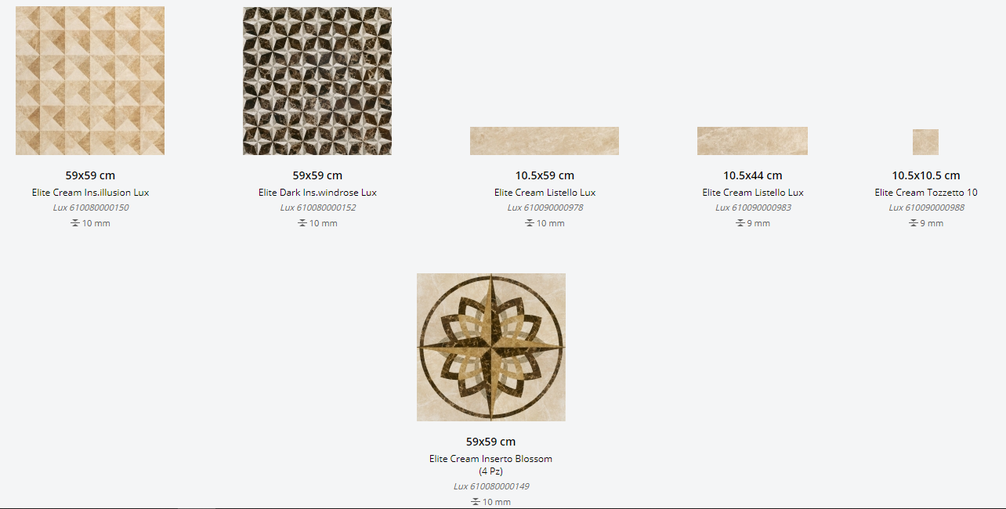1006x509 pixels.
Task: Click the thickness icon under Inserto Blossom
Action: pos(475,501)
